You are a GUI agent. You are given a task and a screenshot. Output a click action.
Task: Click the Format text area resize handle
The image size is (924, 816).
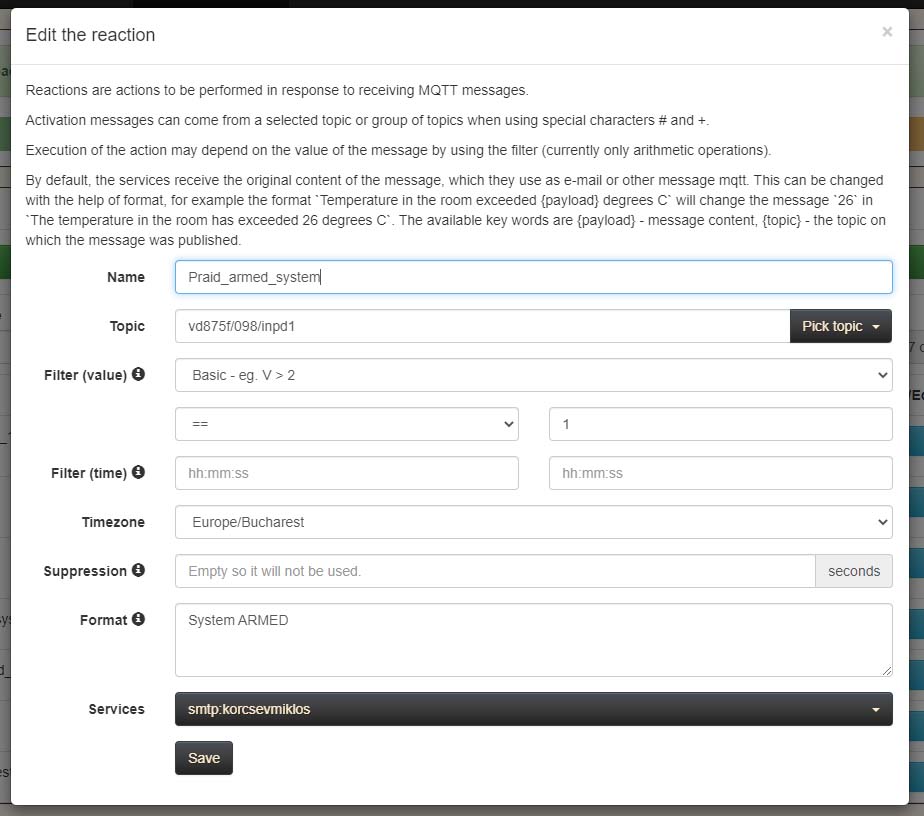click(x=886, y=671)
